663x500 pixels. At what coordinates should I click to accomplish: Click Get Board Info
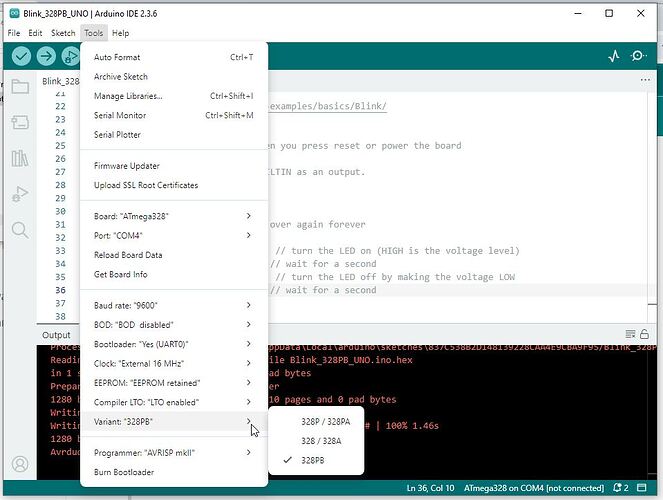coord(174,274)
